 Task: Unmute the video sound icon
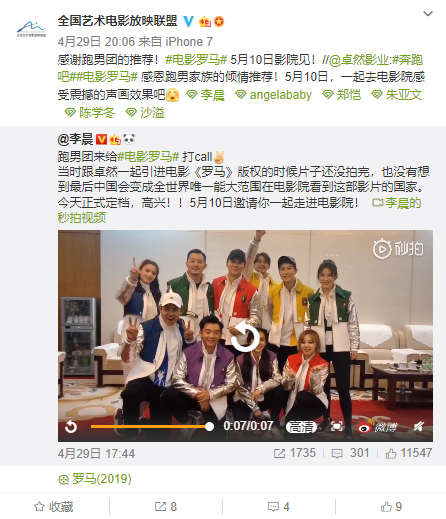click(x=419, y=426)
